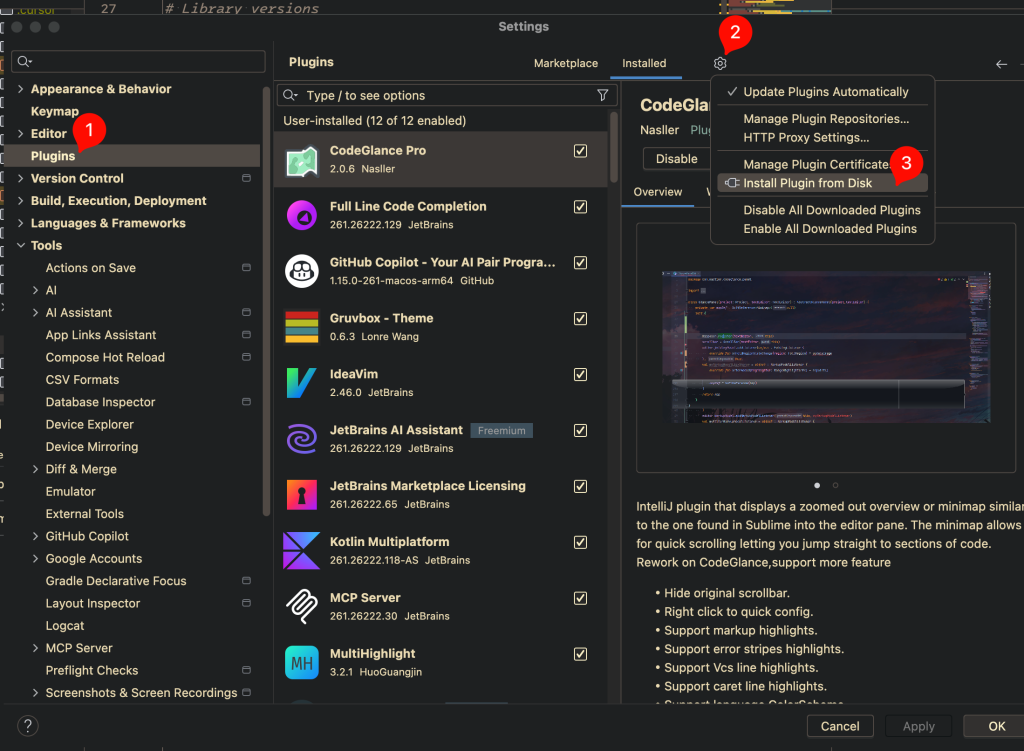
Task: Click the magnifier icon in settings search
Action: tap(25, 61)
